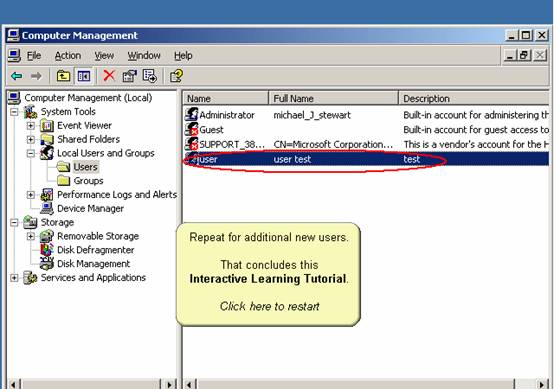Expand Performance Logs and Alerts node
This screenshot has width=554, height=389.
pyautogui.click(x=31, y=195)
